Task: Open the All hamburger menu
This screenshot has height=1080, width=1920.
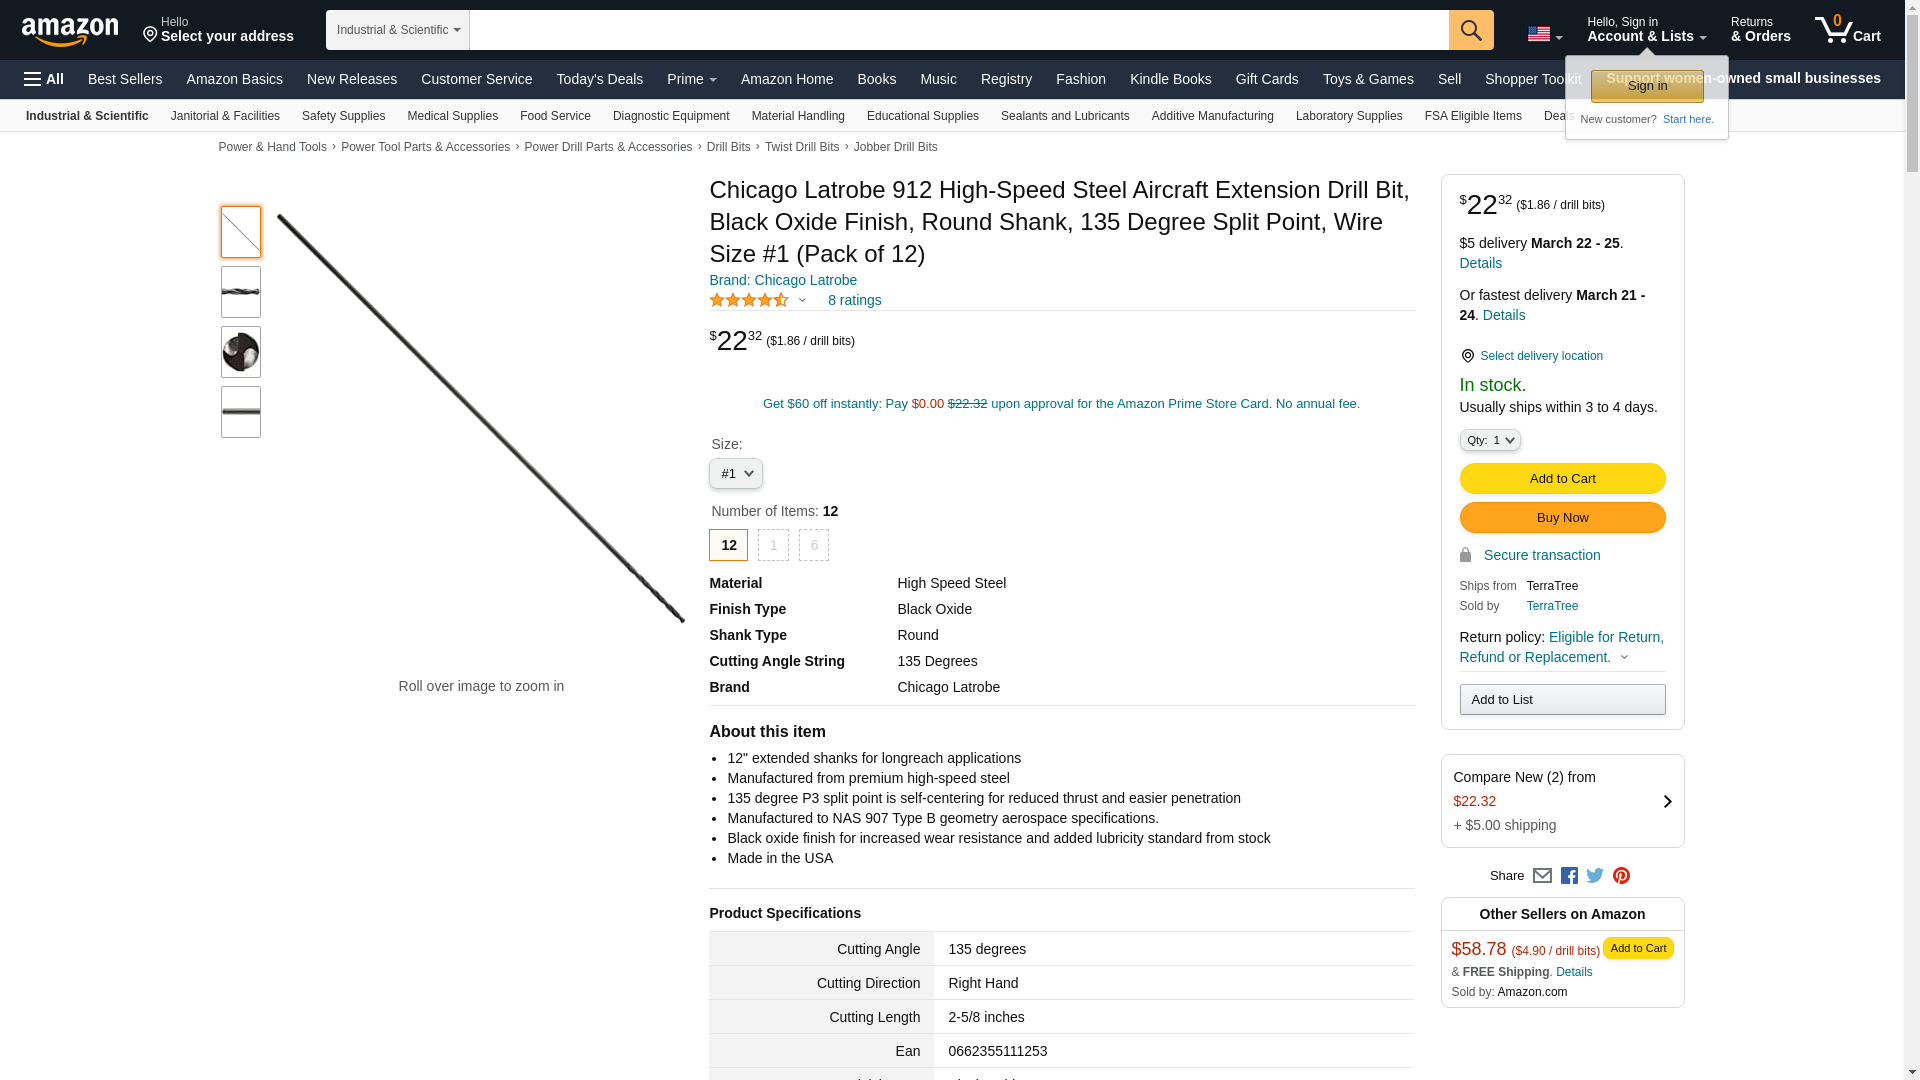Action: [x=44, y=79]
